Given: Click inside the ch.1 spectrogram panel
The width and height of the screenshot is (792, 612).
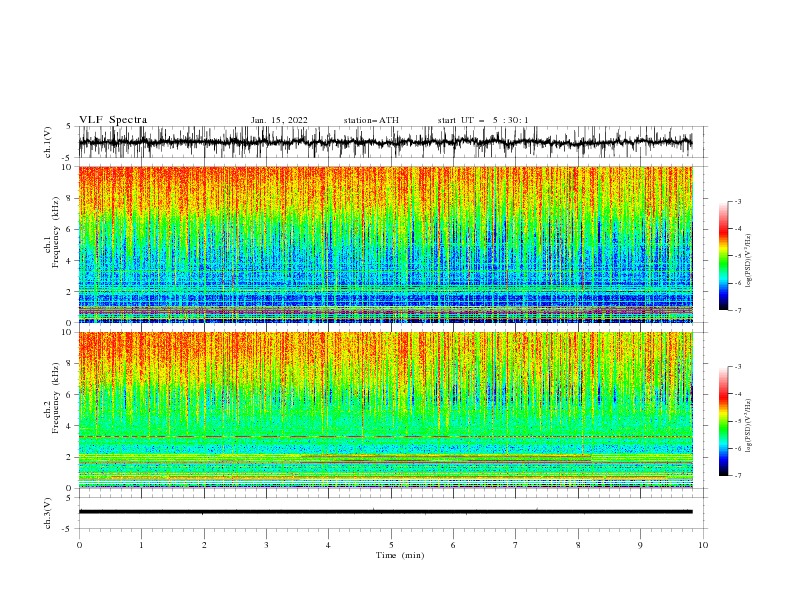Looking at the screenshot, I should (385, 244).
